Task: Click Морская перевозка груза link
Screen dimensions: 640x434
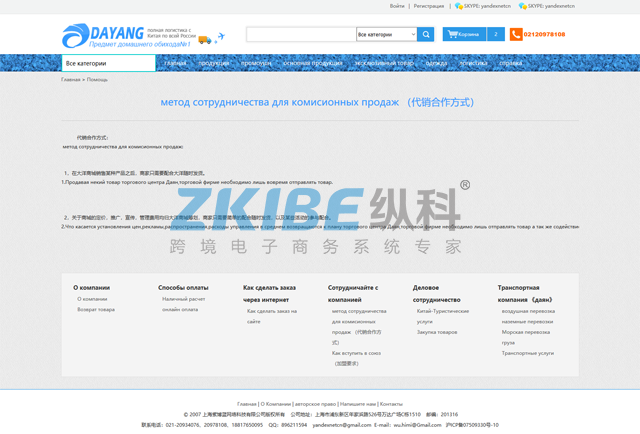Action: [526, 337]
